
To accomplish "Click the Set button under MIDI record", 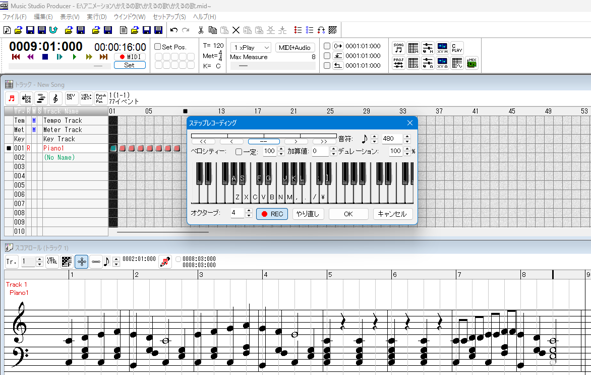I will [130, 65].
